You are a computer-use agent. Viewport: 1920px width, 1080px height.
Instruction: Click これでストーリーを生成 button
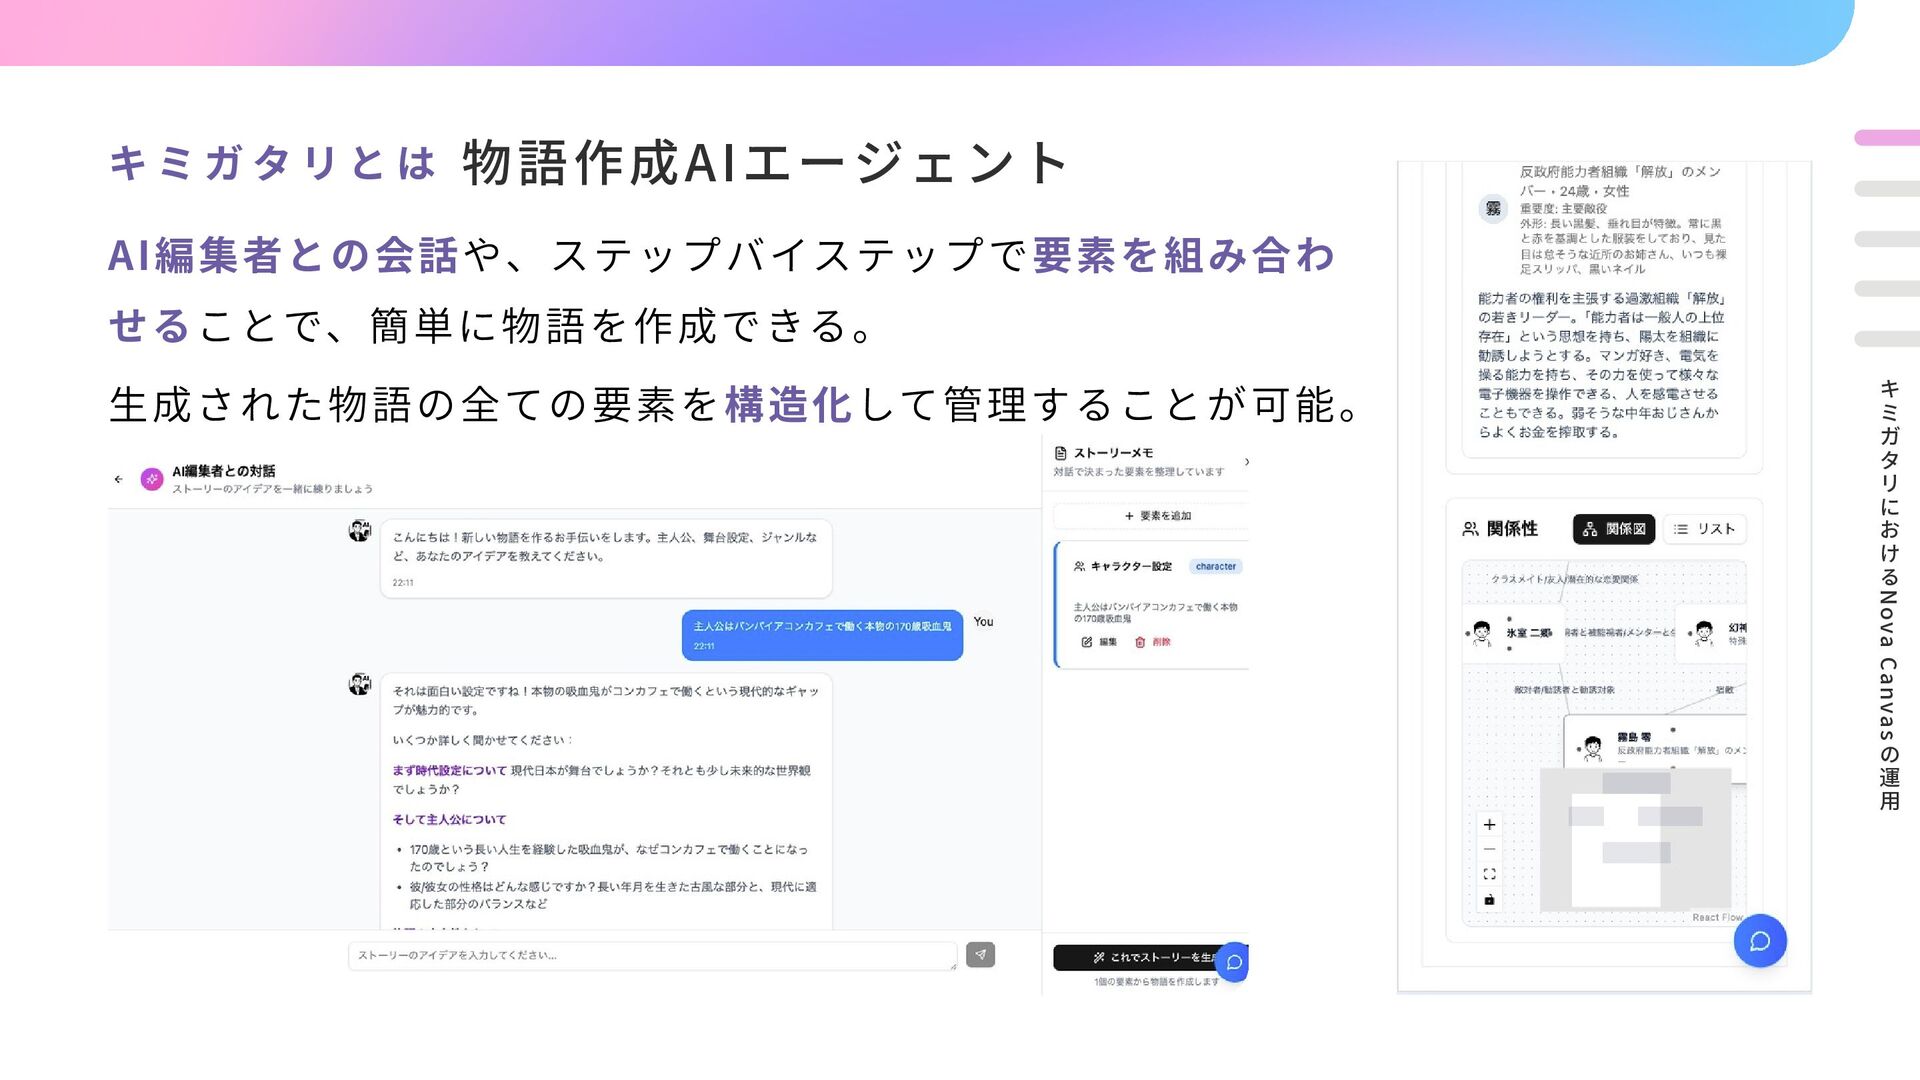pos(1140,957)
